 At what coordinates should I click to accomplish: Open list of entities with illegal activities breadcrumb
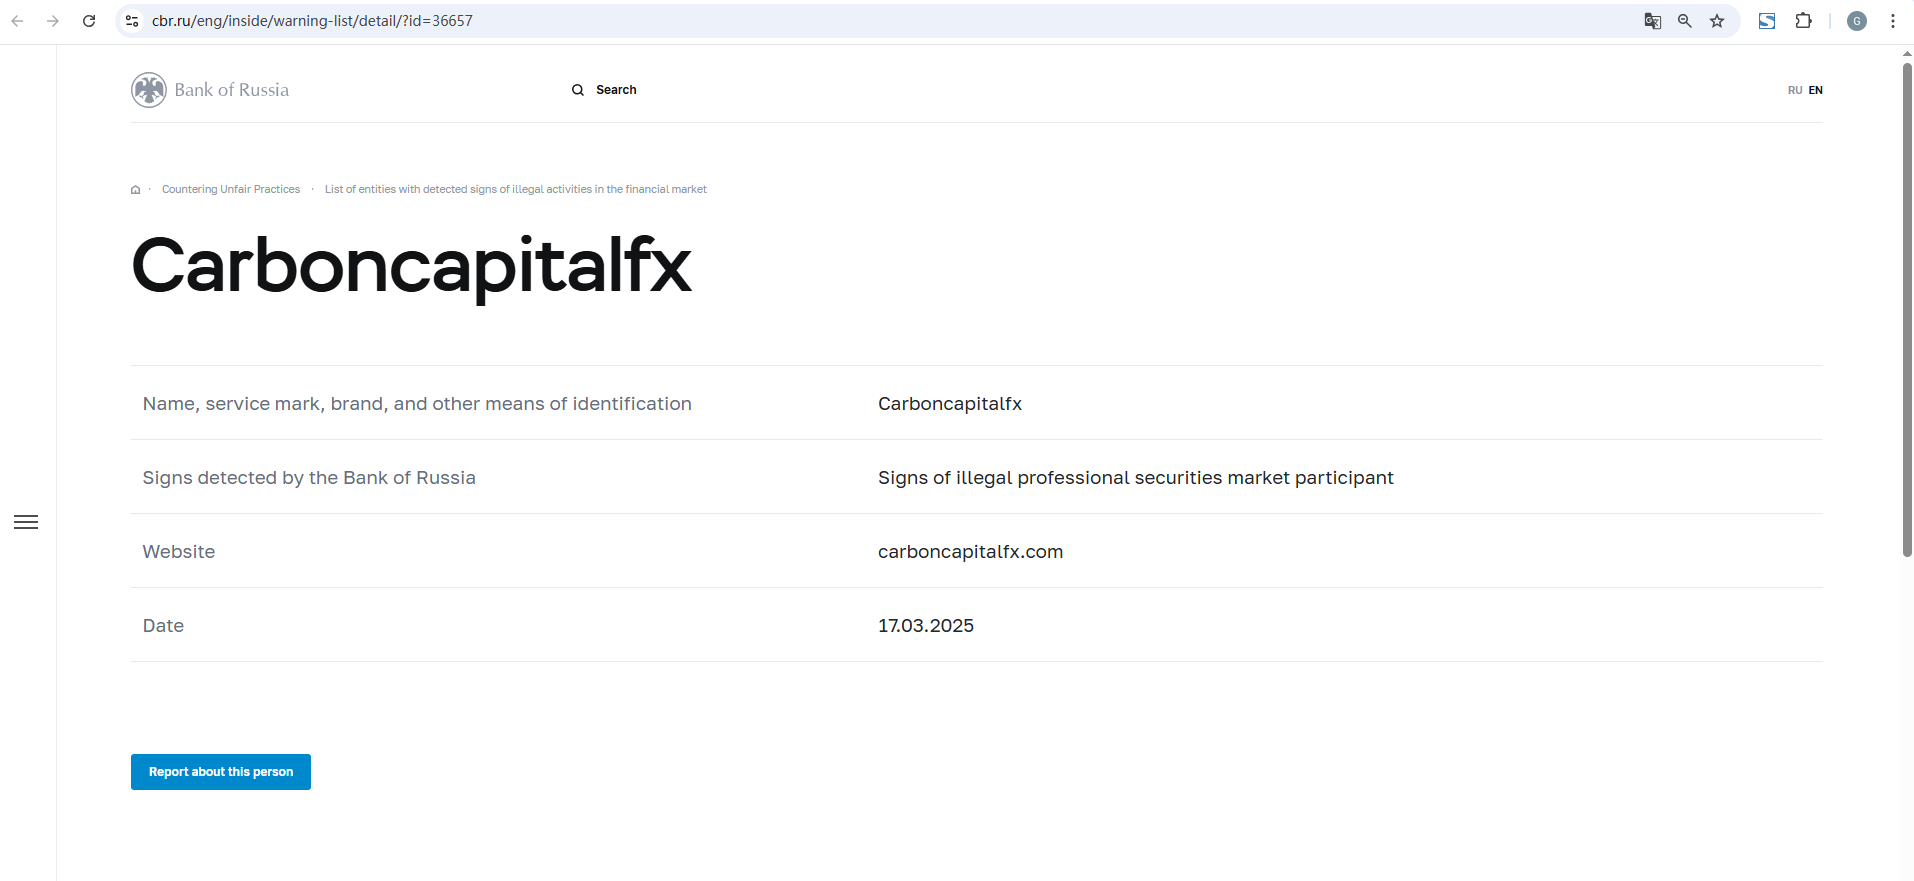(x=515, y=190)
